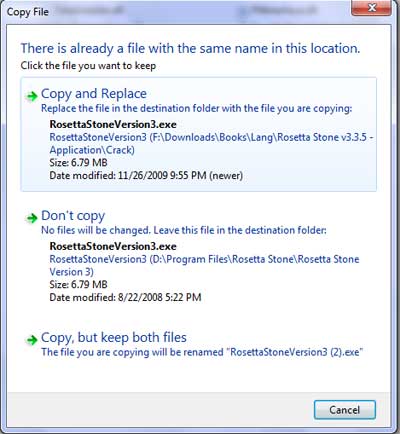Choose Copy, but keep both files

[114, 338]
